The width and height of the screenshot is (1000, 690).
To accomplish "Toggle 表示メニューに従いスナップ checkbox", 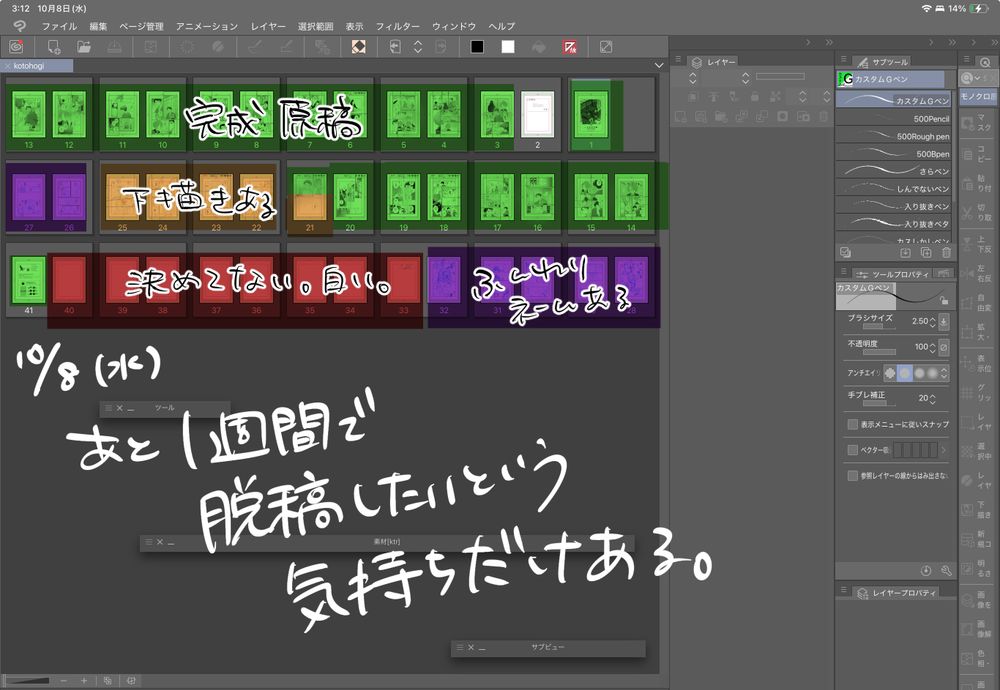I will [852, 424].
